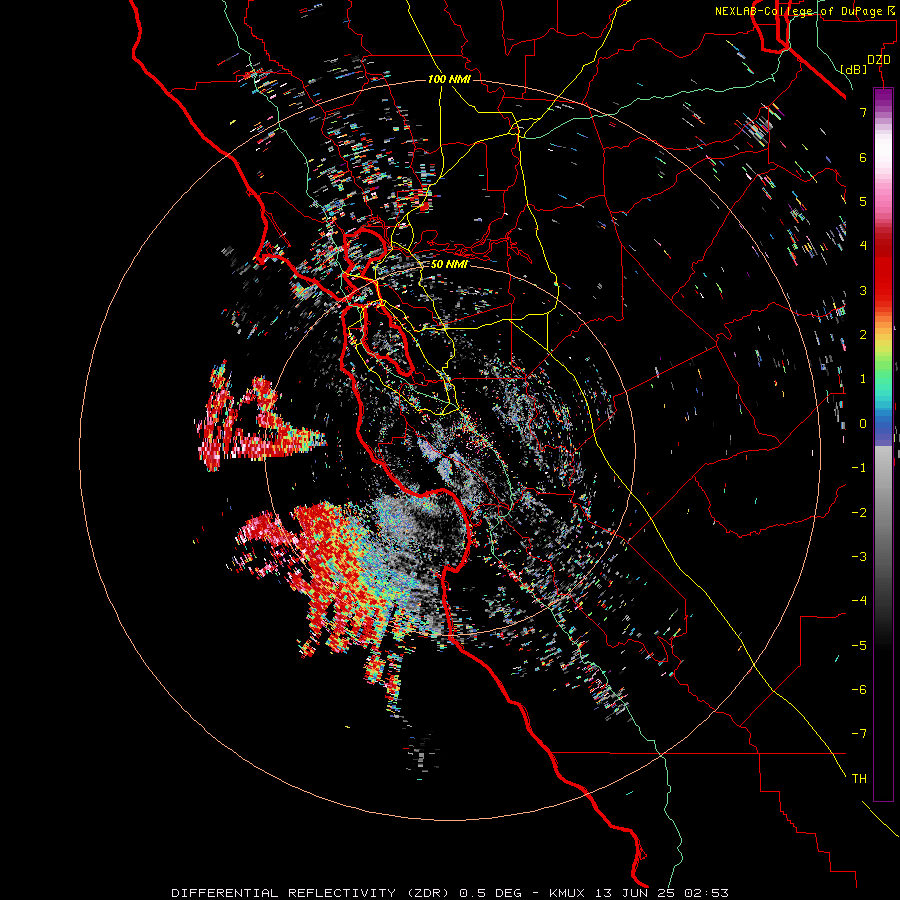900x900 pixels.
Task: Click the "4" value on the color scale
Action: coord(863,246)
